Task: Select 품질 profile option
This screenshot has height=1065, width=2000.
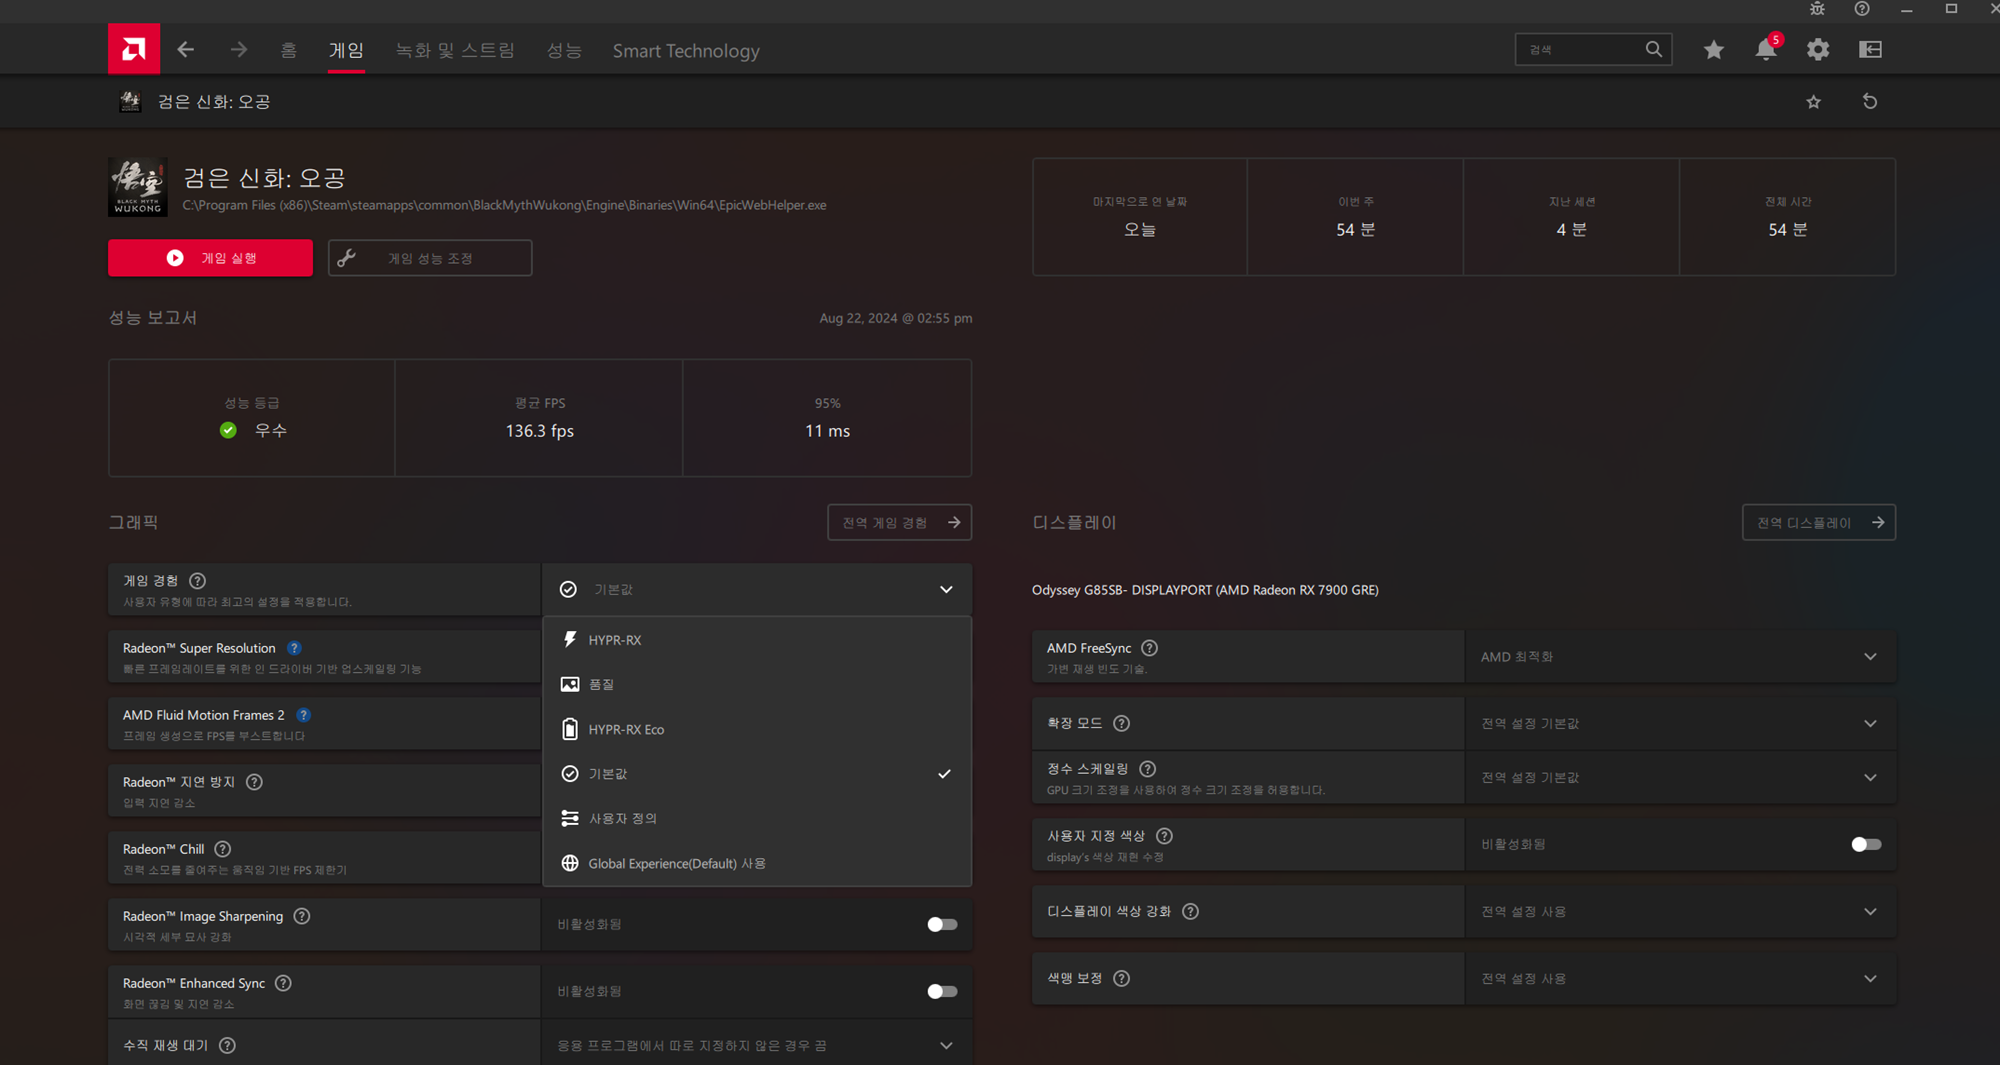Action: tap(757, 684)
